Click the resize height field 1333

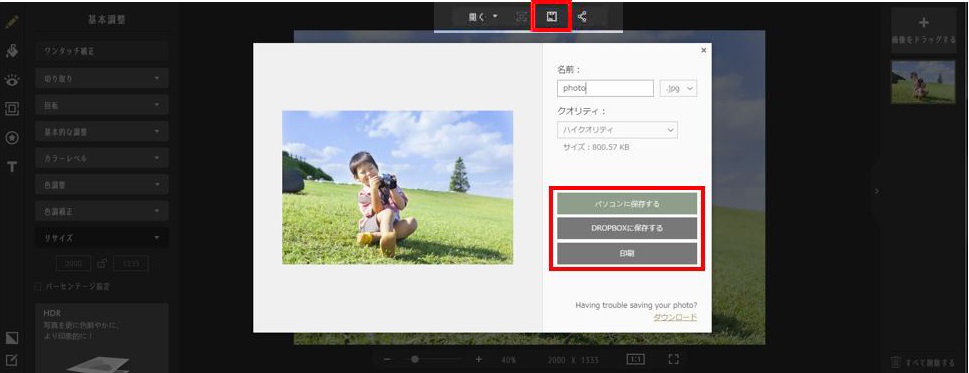click(130, 264)
